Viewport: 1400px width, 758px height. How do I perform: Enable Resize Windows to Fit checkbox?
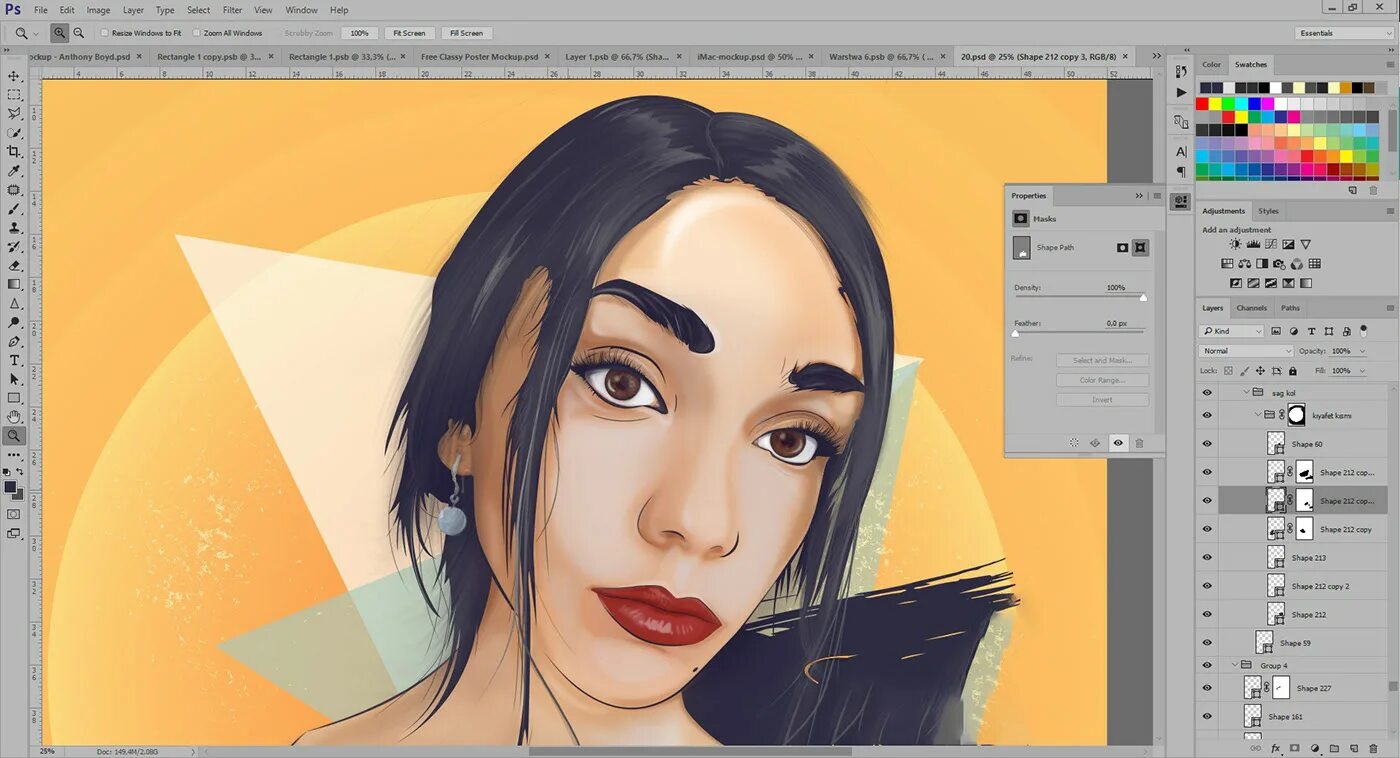(105, 33)
